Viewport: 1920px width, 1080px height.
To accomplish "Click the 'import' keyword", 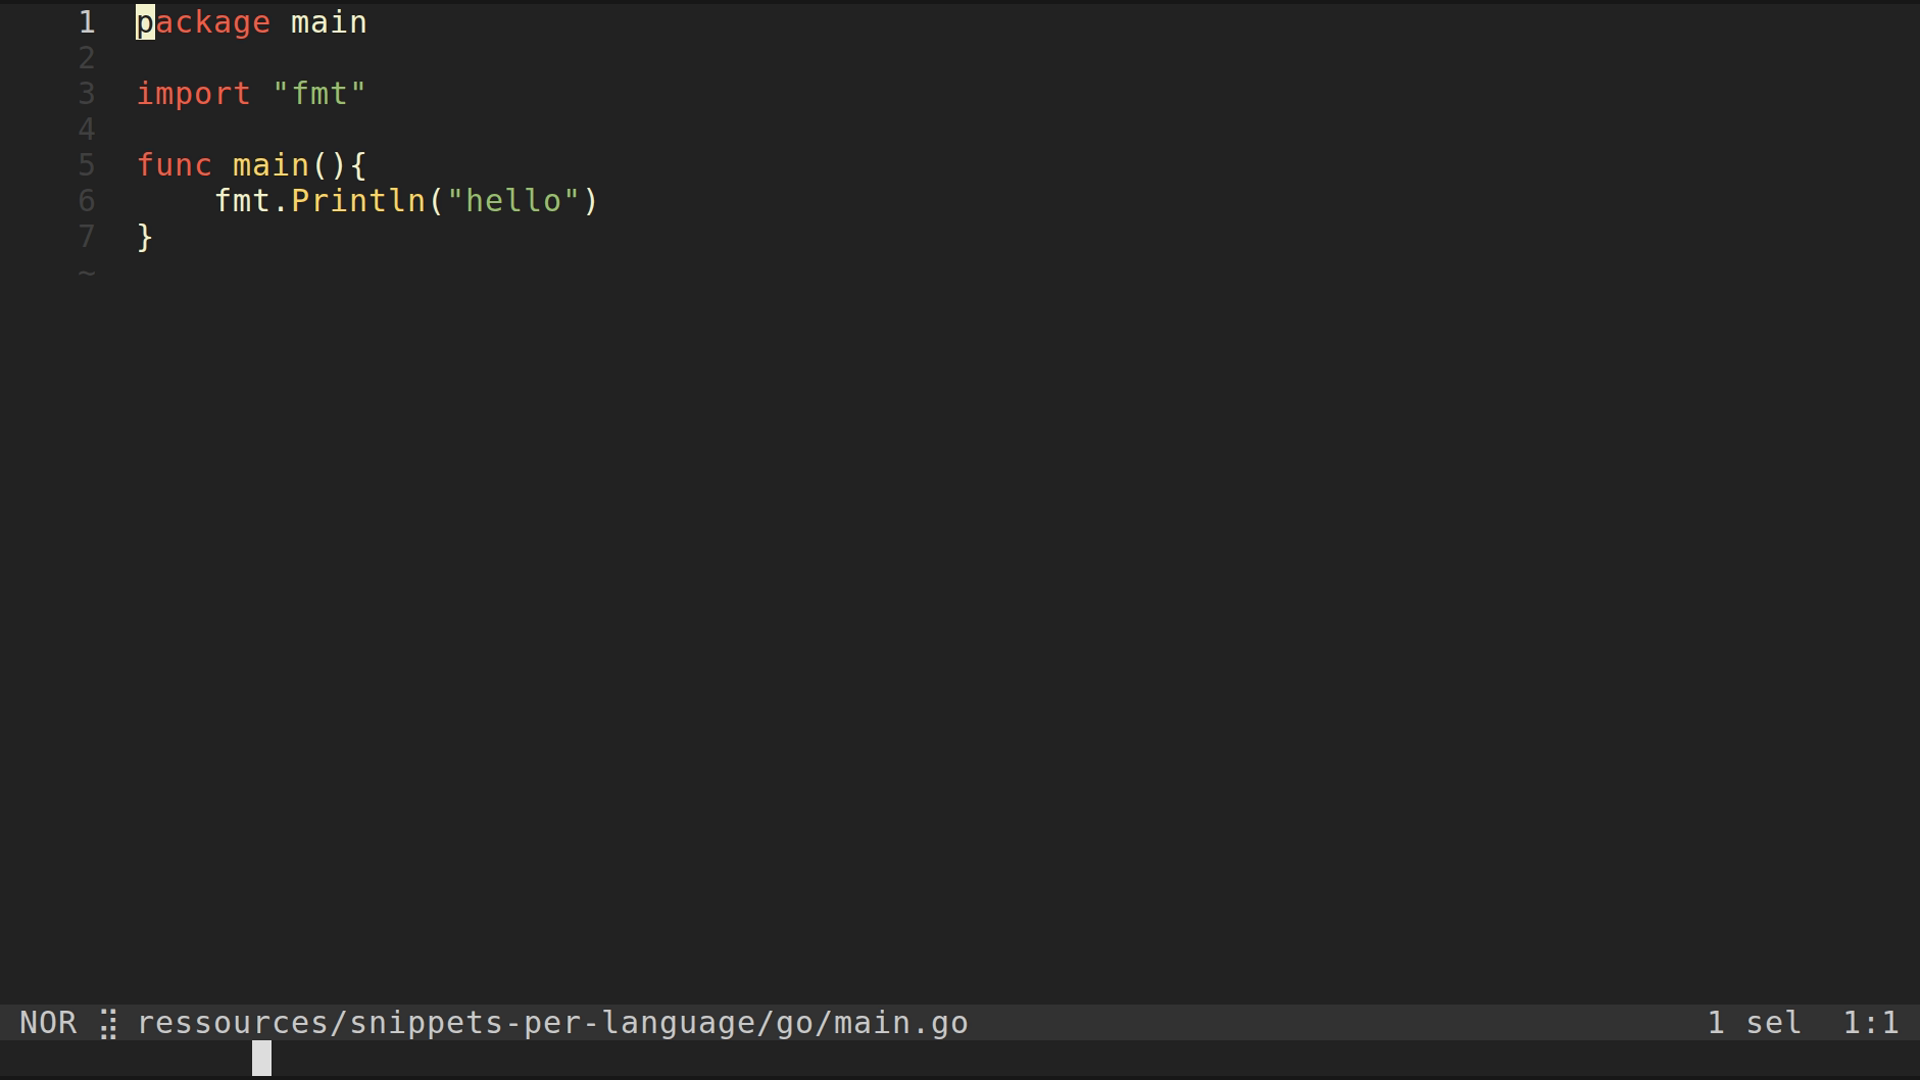I will (193, 94).
